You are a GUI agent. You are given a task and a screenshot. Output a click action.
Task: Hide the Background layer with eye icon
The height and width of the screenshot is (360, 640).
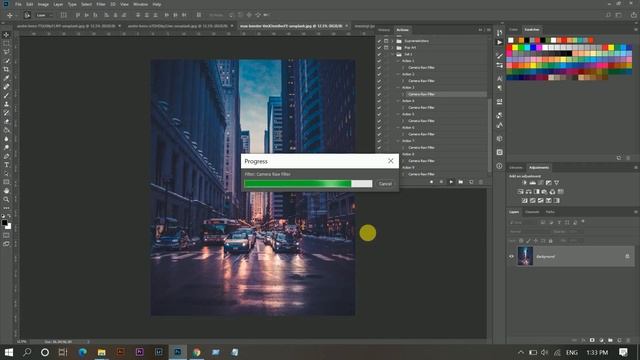click(x=511, y=256)
